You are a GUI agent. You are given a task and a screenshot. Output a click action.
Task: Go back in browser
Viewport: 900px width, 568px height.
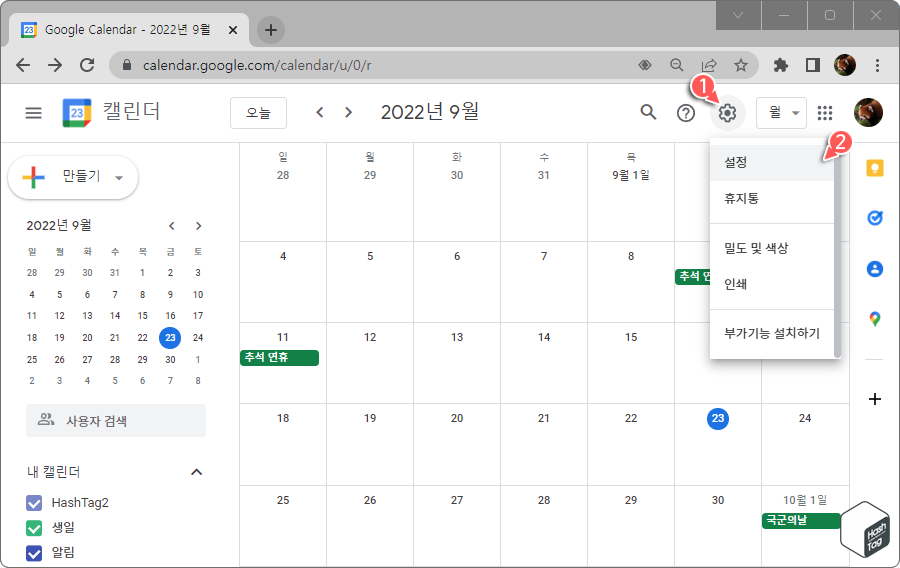[x=23, y=65]
